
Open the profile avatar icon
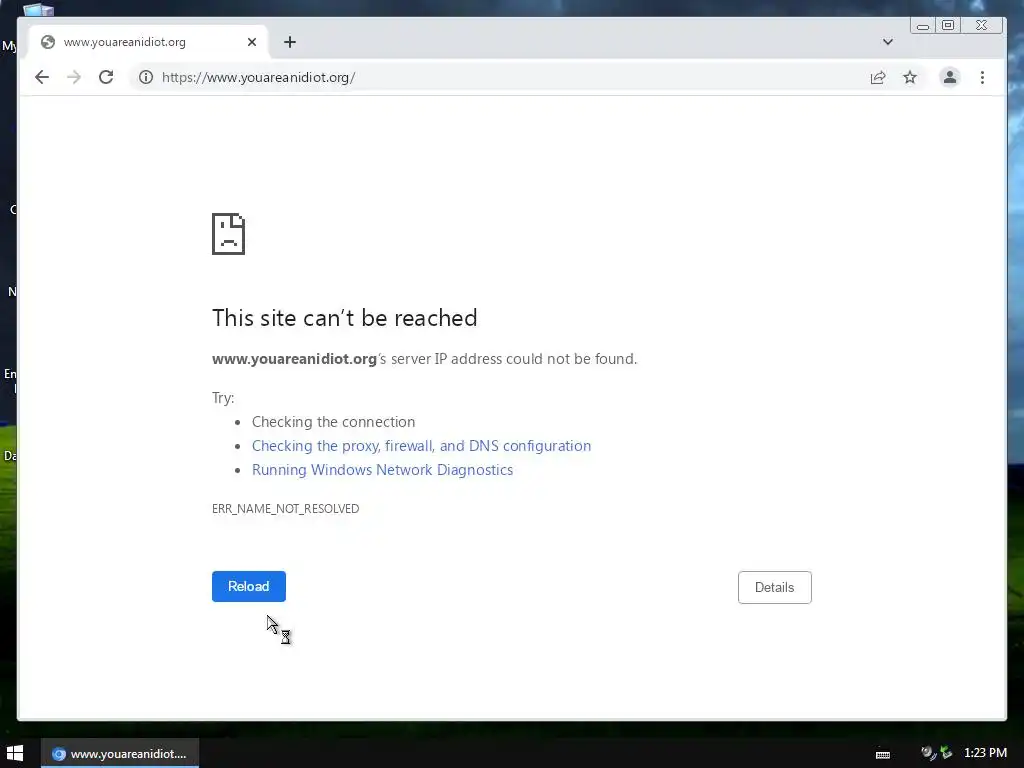coord(950,77)
